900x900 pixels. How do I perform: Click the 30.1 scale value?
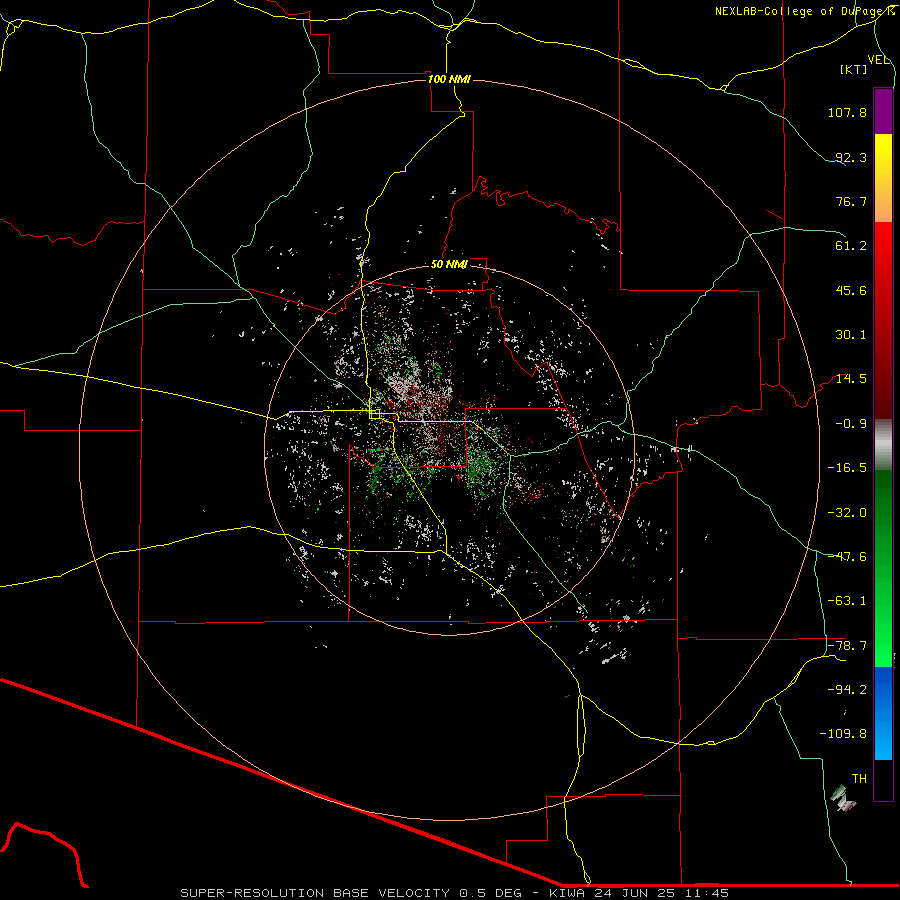pyautogui.click(x=851, y=335)
